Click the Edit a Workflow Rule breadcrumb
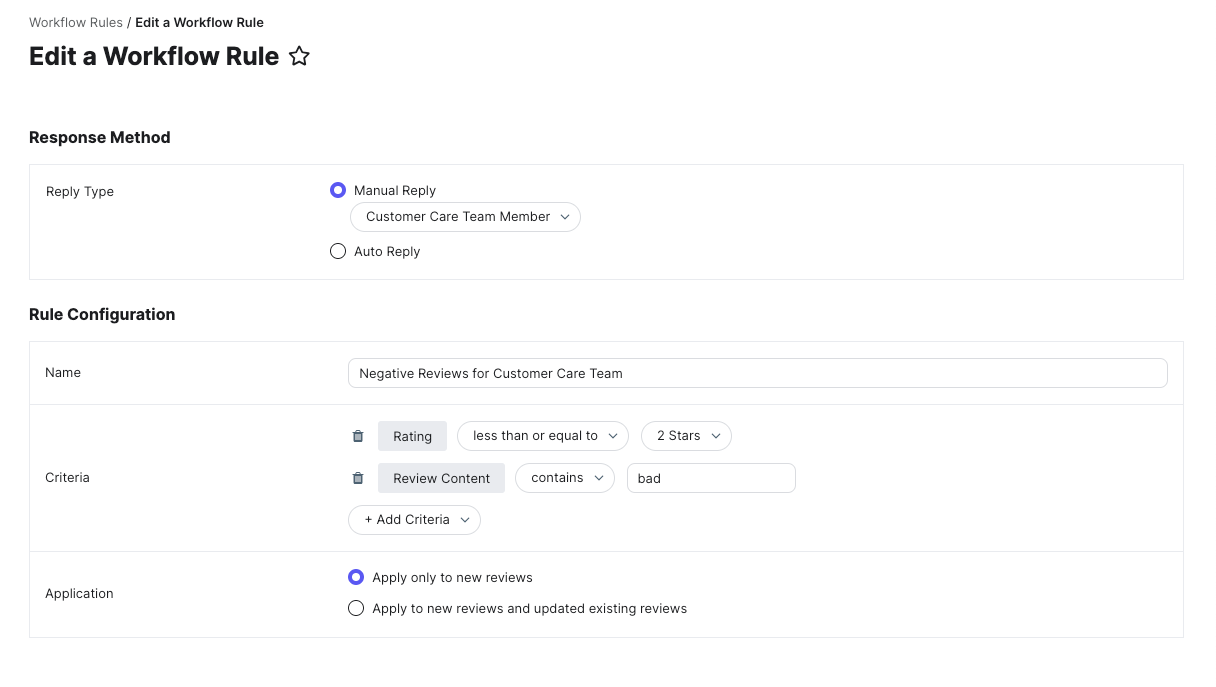This screenshot has height=687, width=1216. (x=199, y=22)
